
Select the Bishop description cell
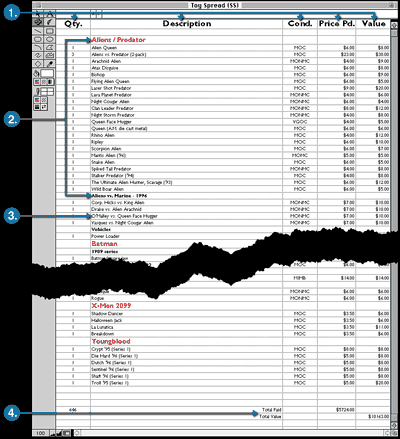[x=187, y=75]
